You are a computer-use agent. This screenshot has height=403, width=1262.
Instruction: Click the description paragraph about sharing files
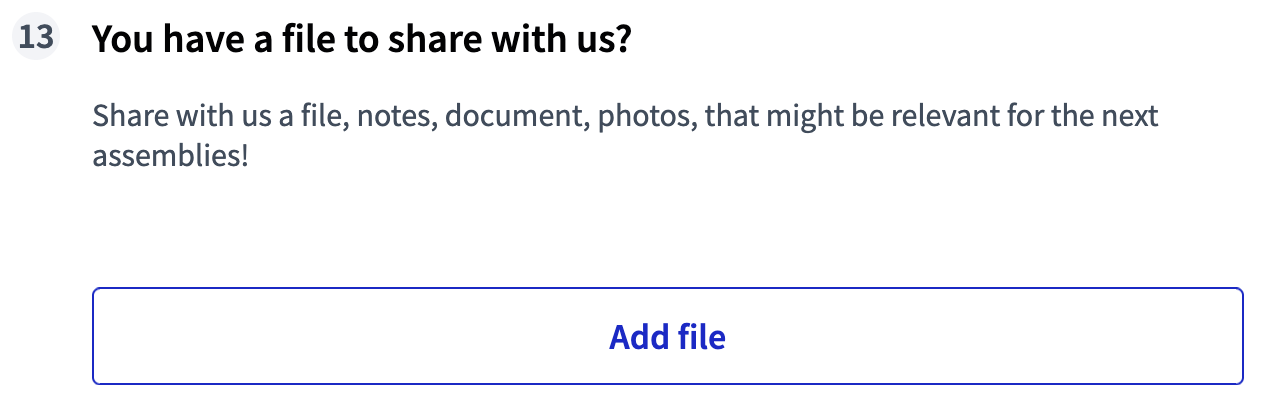tap(625, 135)
